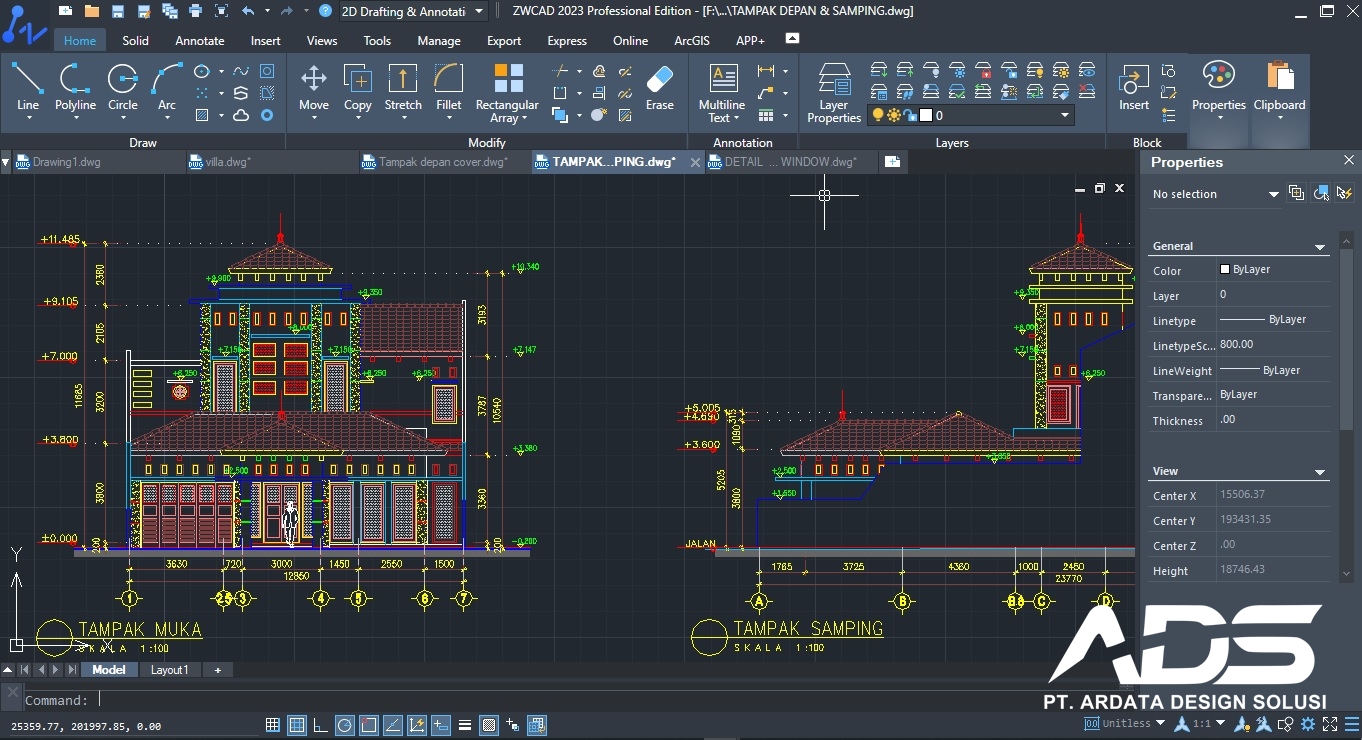1362x740 pixels.
Task: Switch to the Annotate ribbon tab
Action: (x=200, y=41)
